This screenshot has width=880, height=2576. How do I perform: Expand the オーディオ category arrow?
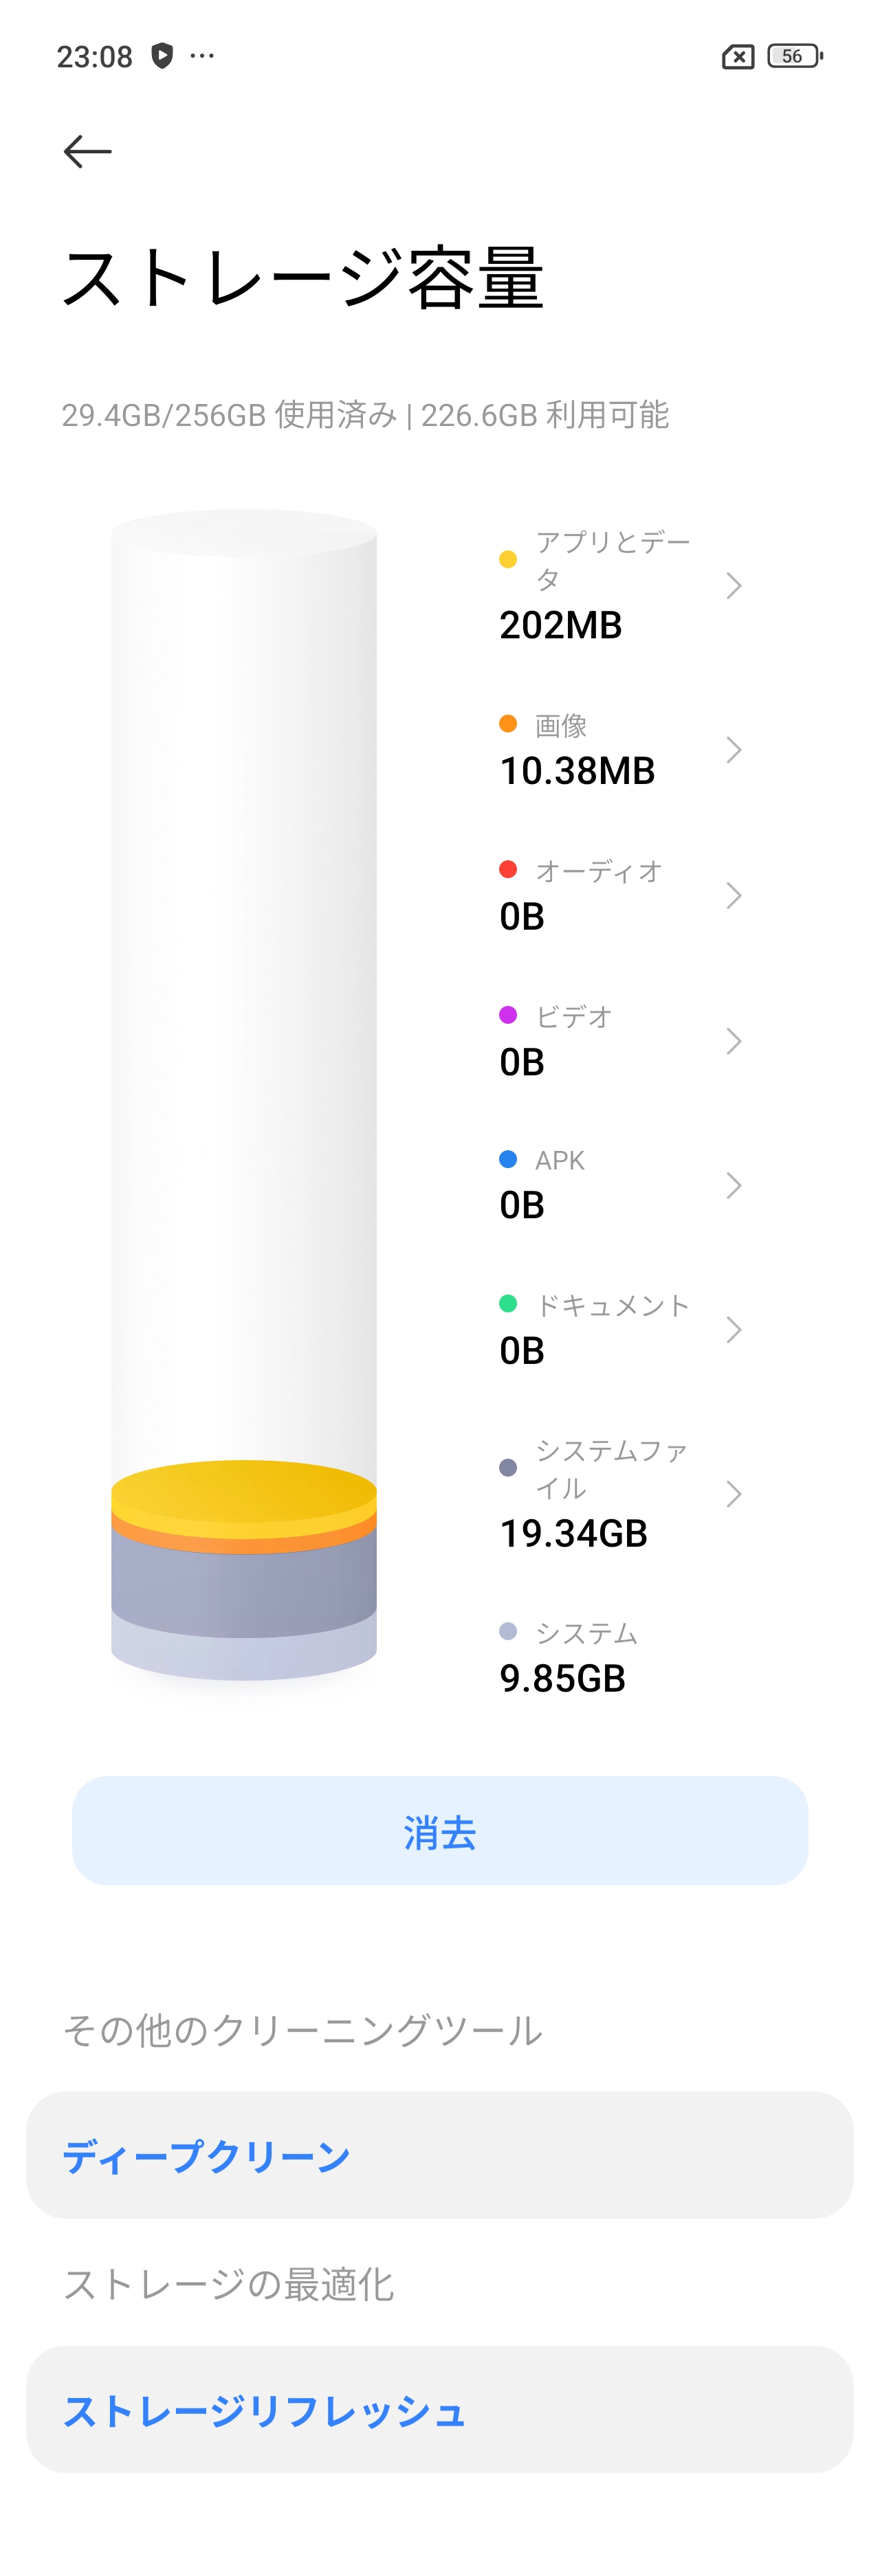pos(733,895)
